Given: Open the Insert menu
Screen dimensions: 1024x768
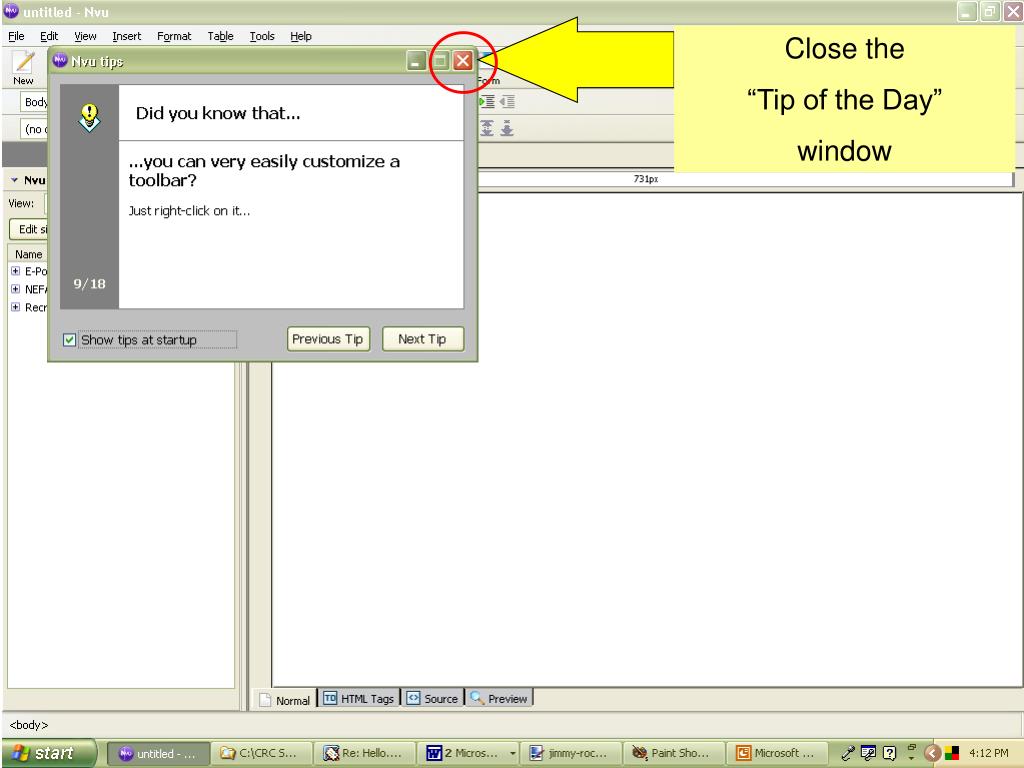Looking at the screenshot, I should coord(126,36).
